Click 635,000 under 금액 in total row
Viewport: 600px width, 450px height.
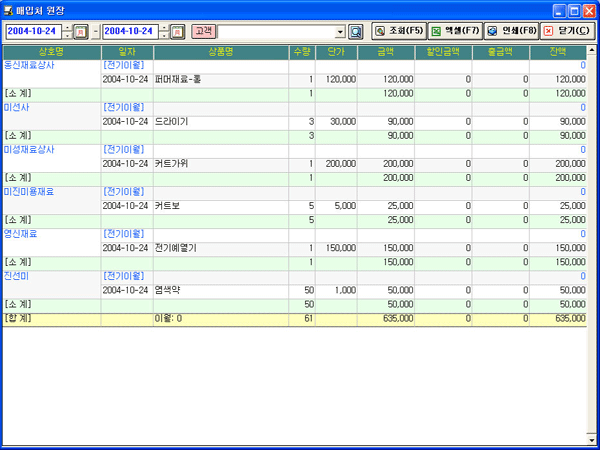[x=398, y=318]
